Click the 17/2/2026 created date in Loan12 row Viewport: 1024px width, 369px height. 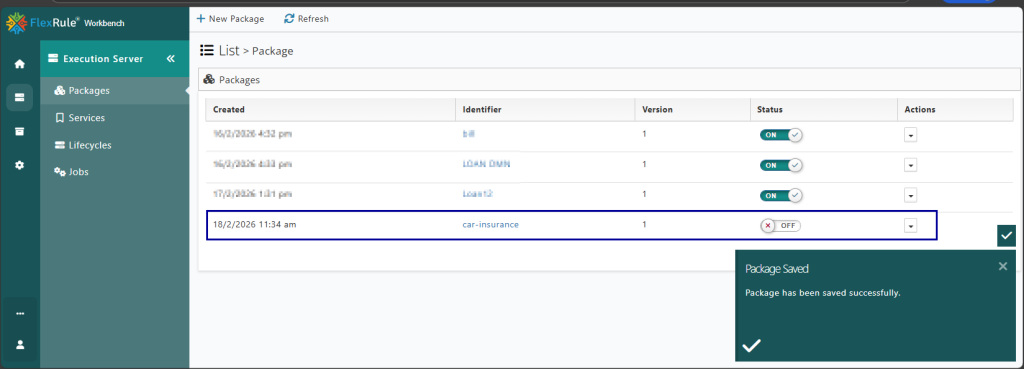pyautogui.click(x=252, y=195)
